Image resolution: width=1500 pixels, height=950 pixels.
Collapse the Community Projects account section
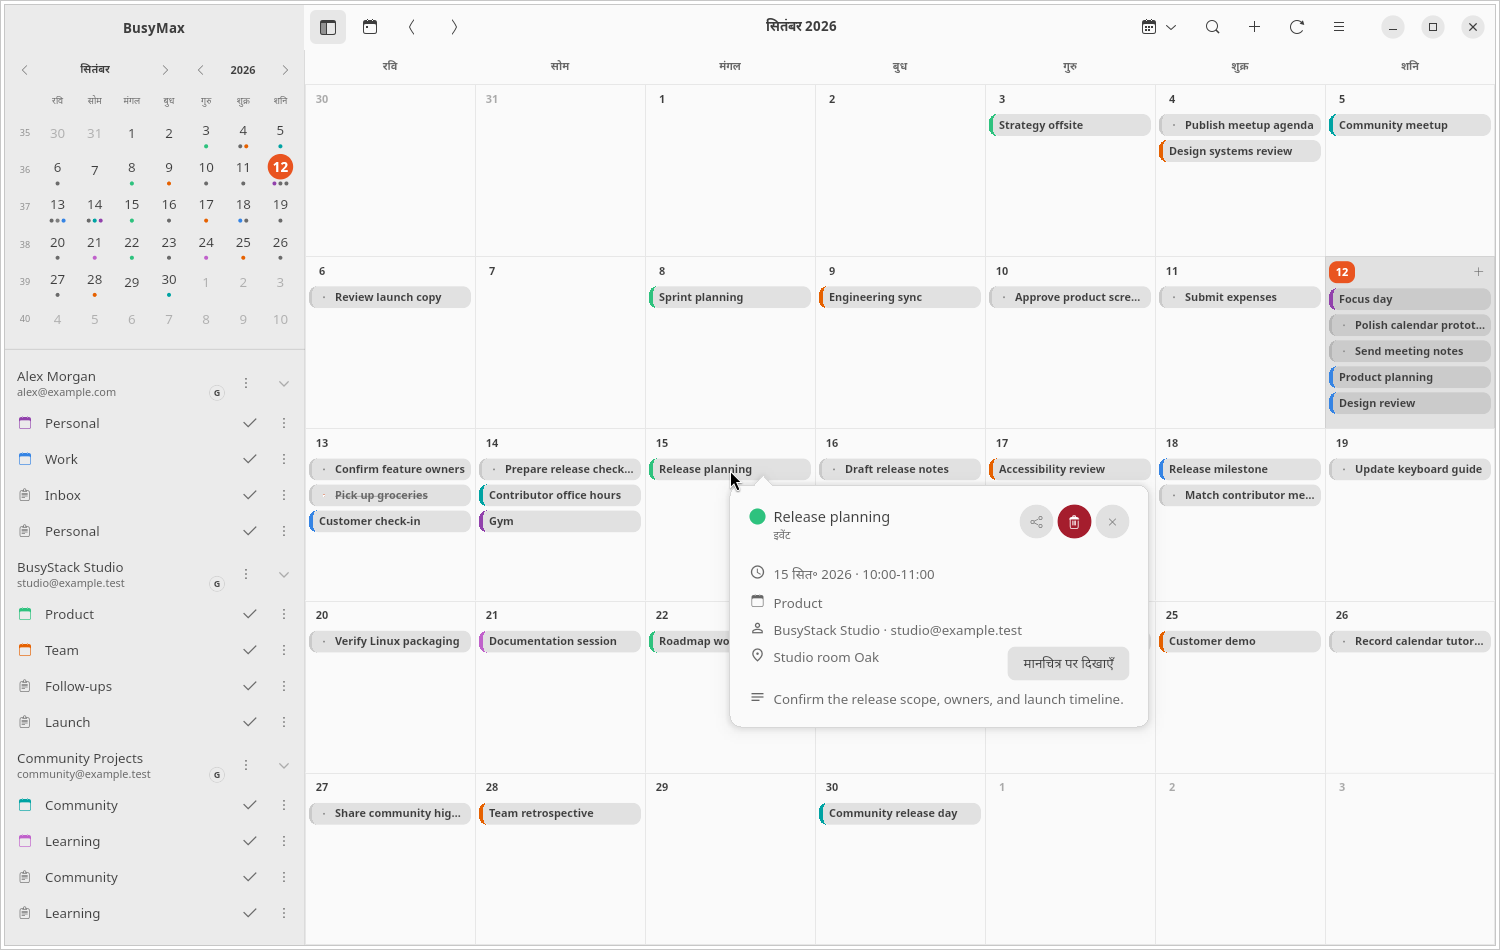[284, 766]
